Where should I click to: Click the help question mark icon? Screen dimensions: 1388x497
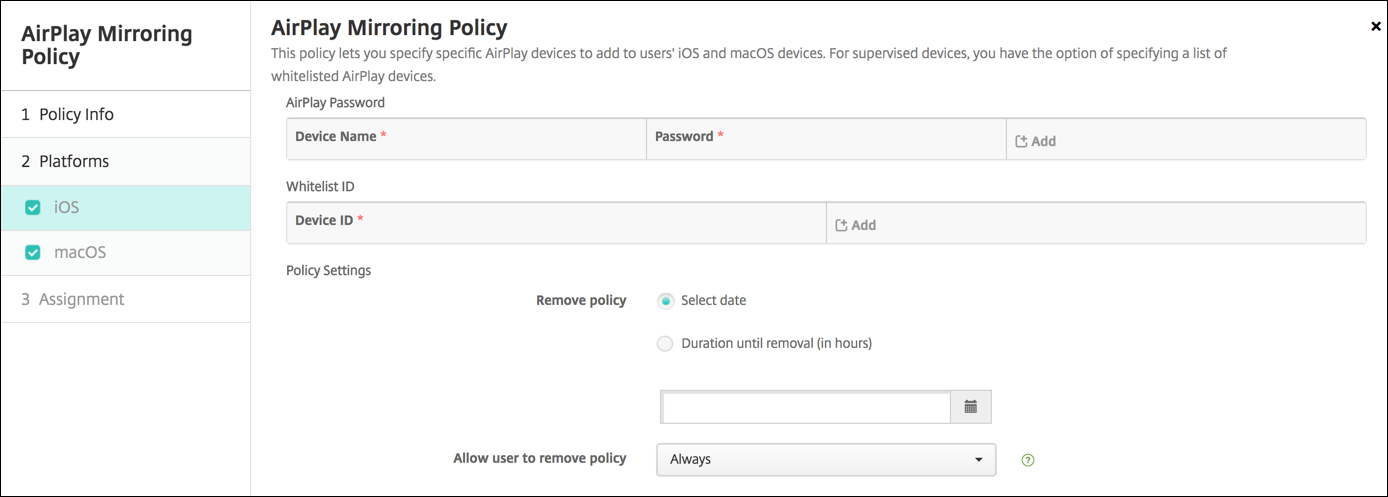point(1027,460)
